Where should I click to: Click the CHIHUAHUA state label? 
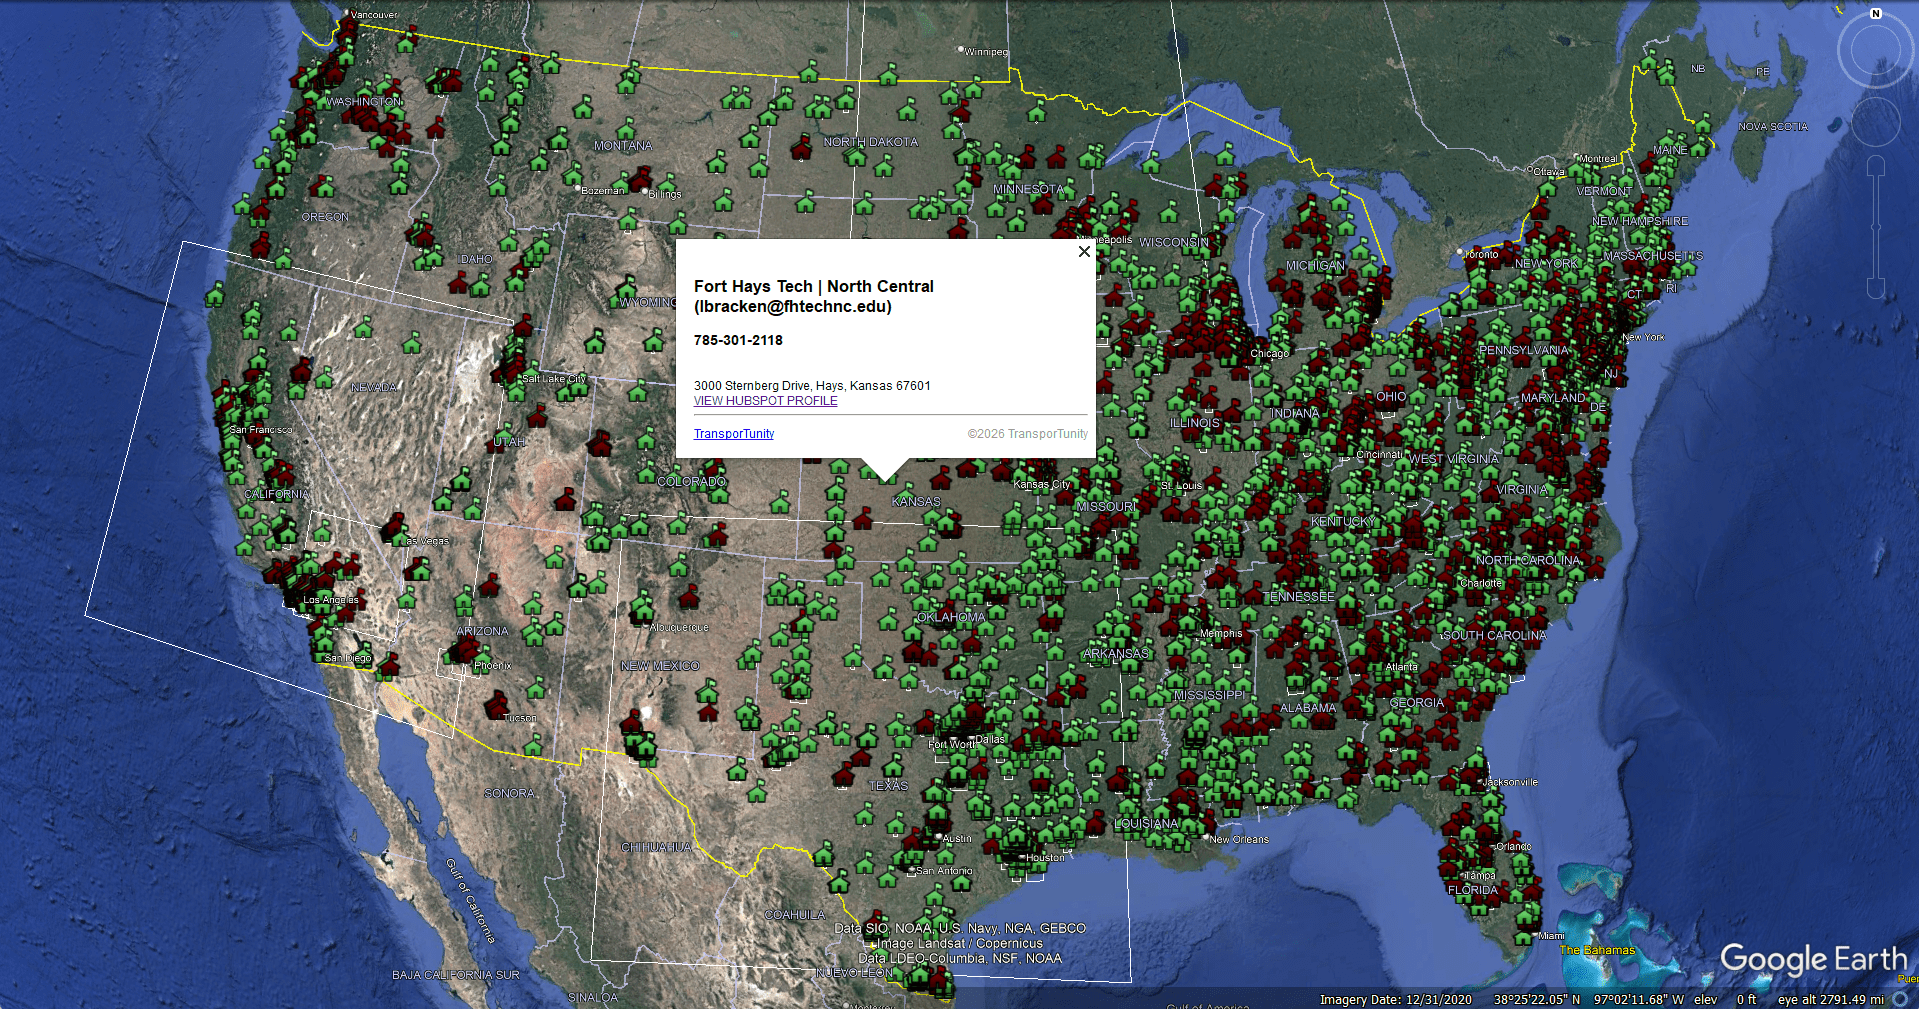(656, 847)
